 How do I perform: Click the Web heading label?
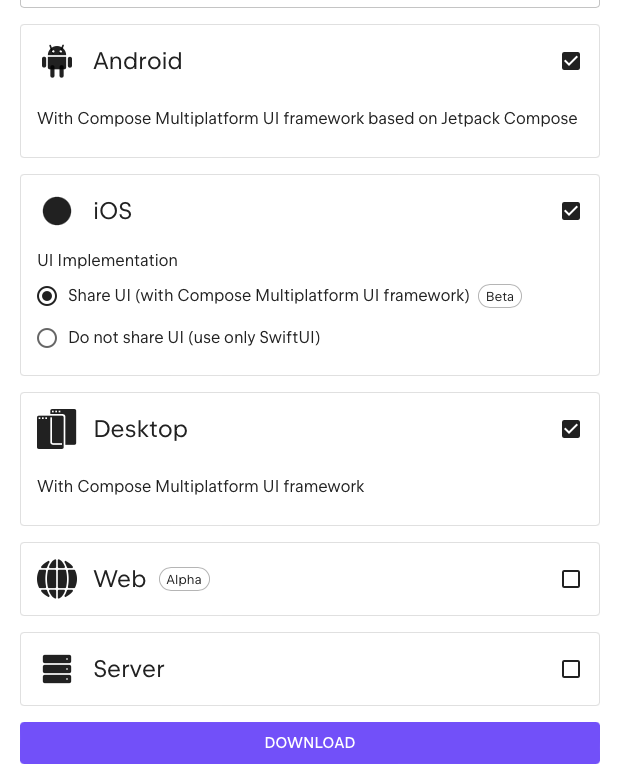coord(120,579)
